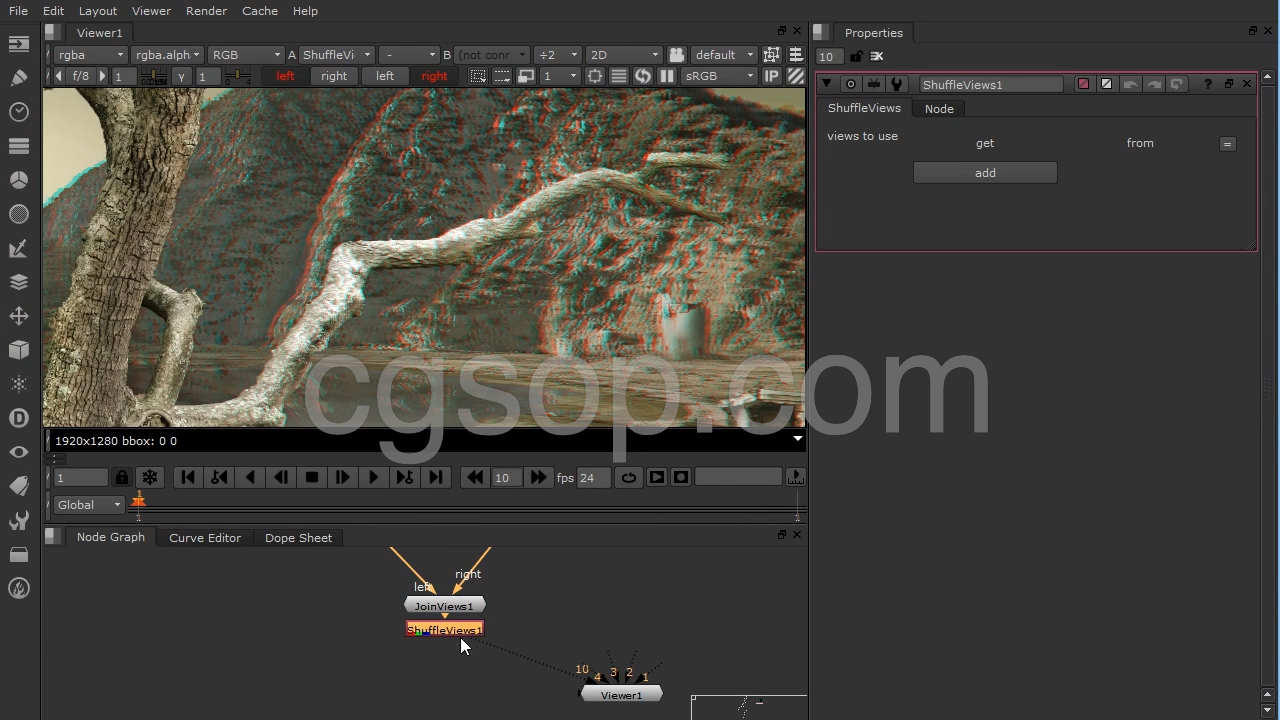Open the Render menu

[x=206, y=11]
